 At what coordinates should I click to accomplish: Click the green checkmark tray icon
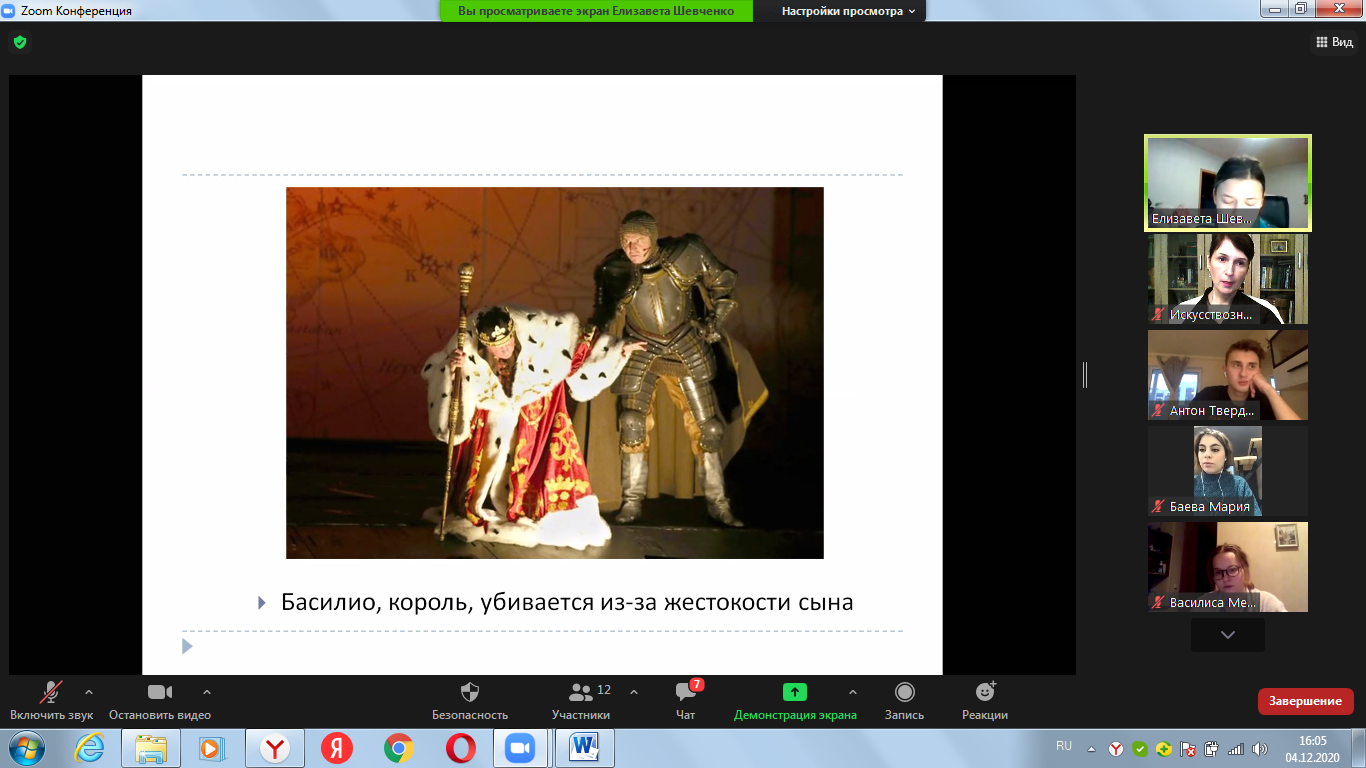click(x=1140, y=748)
